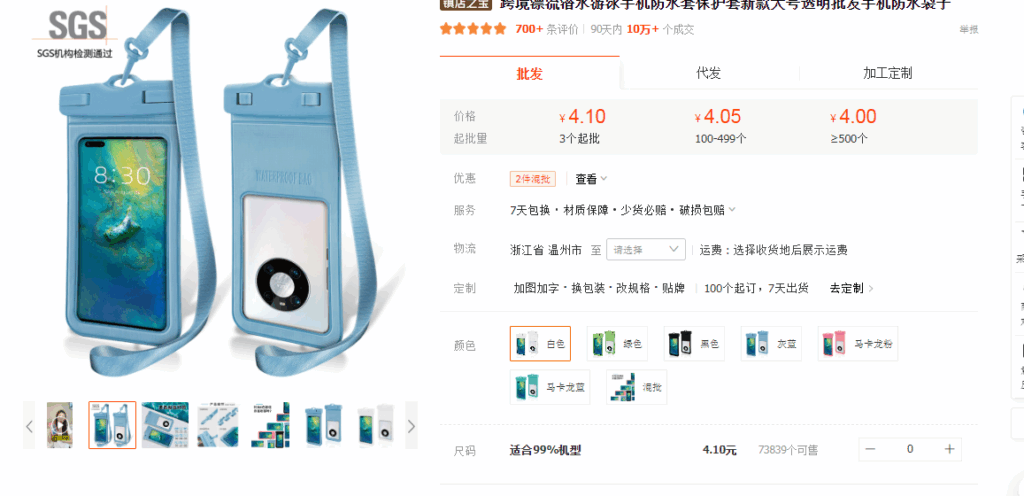Click the five-star rating icons
Image resolution: width=1024 pixels, height=496 pixels.
click(x=473, y=29)
